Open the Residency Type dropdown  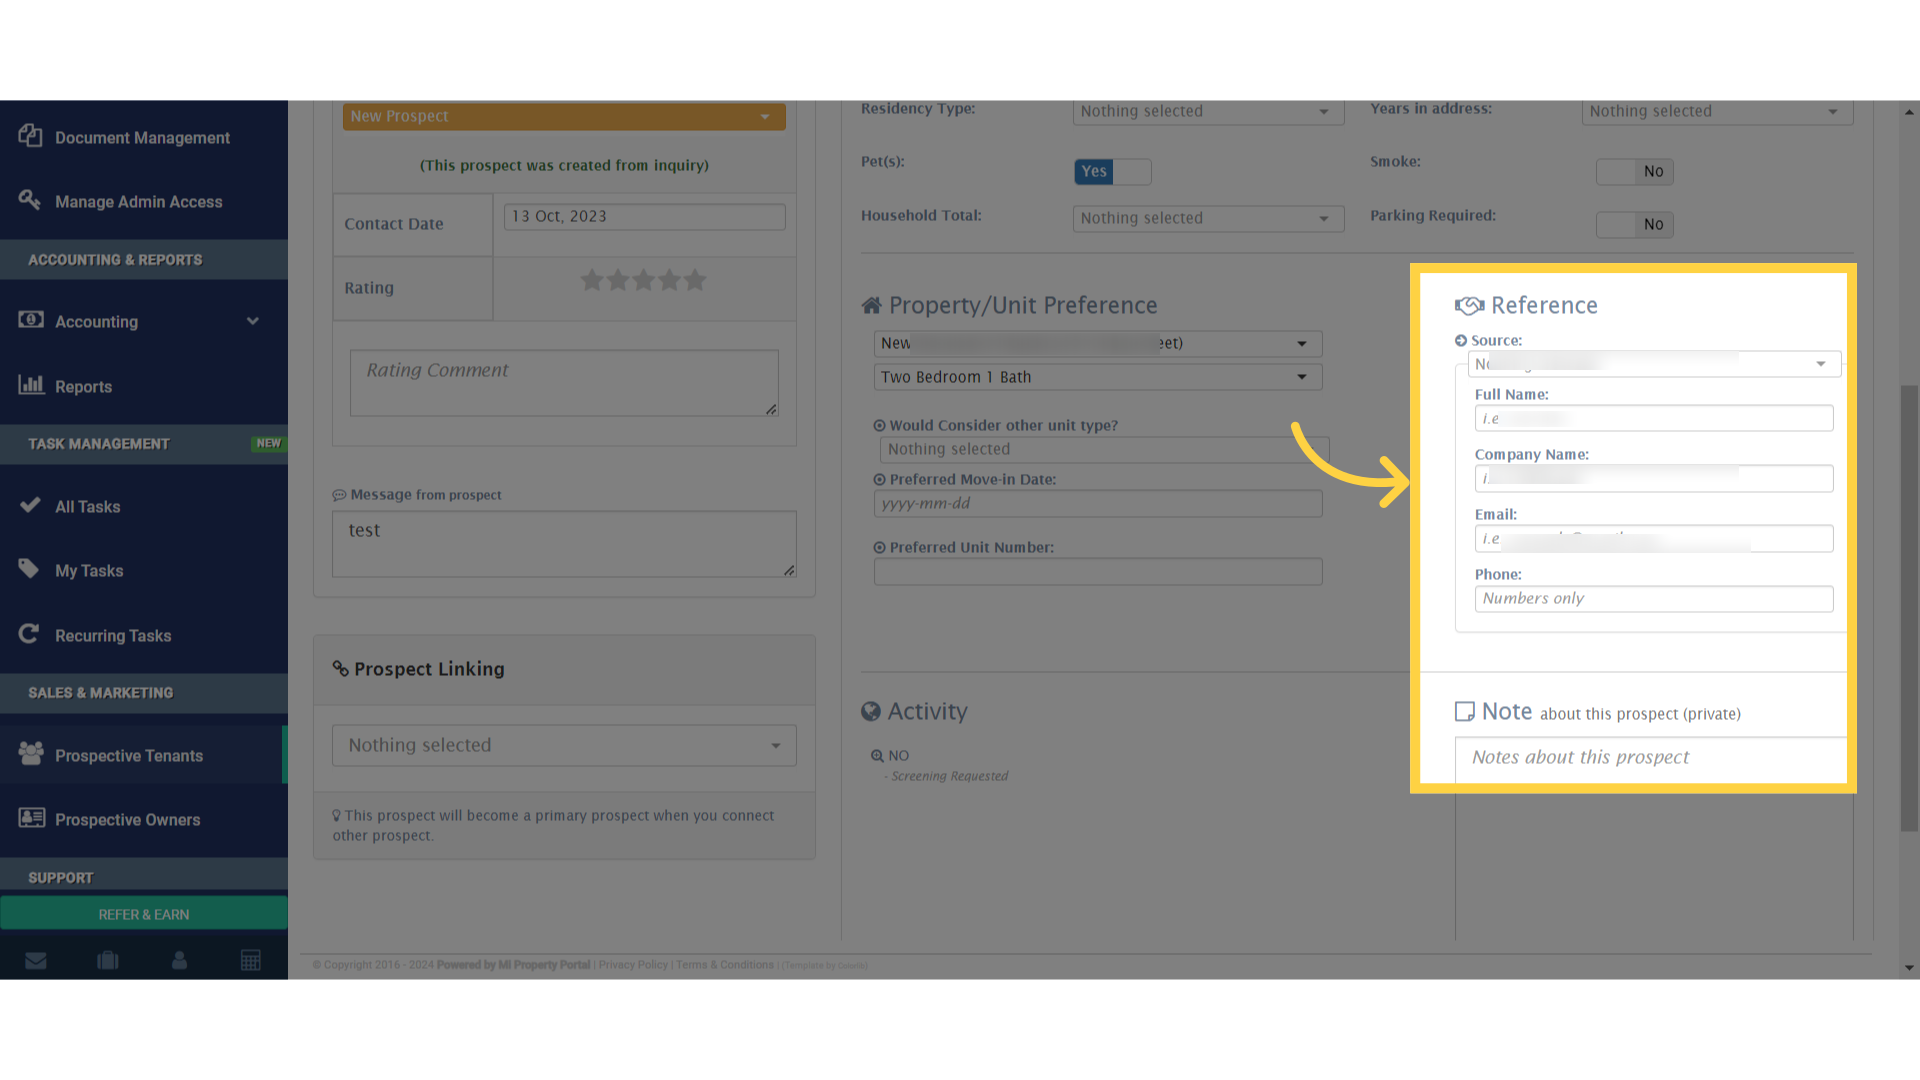point(1208,111)
